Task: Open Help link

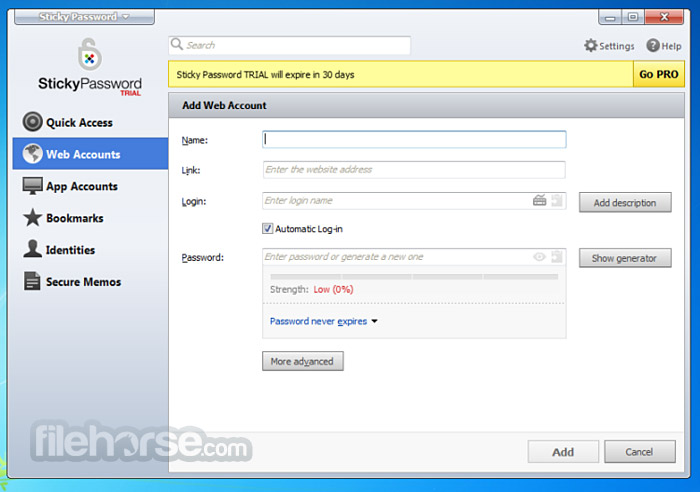Action: pos(664,46)
